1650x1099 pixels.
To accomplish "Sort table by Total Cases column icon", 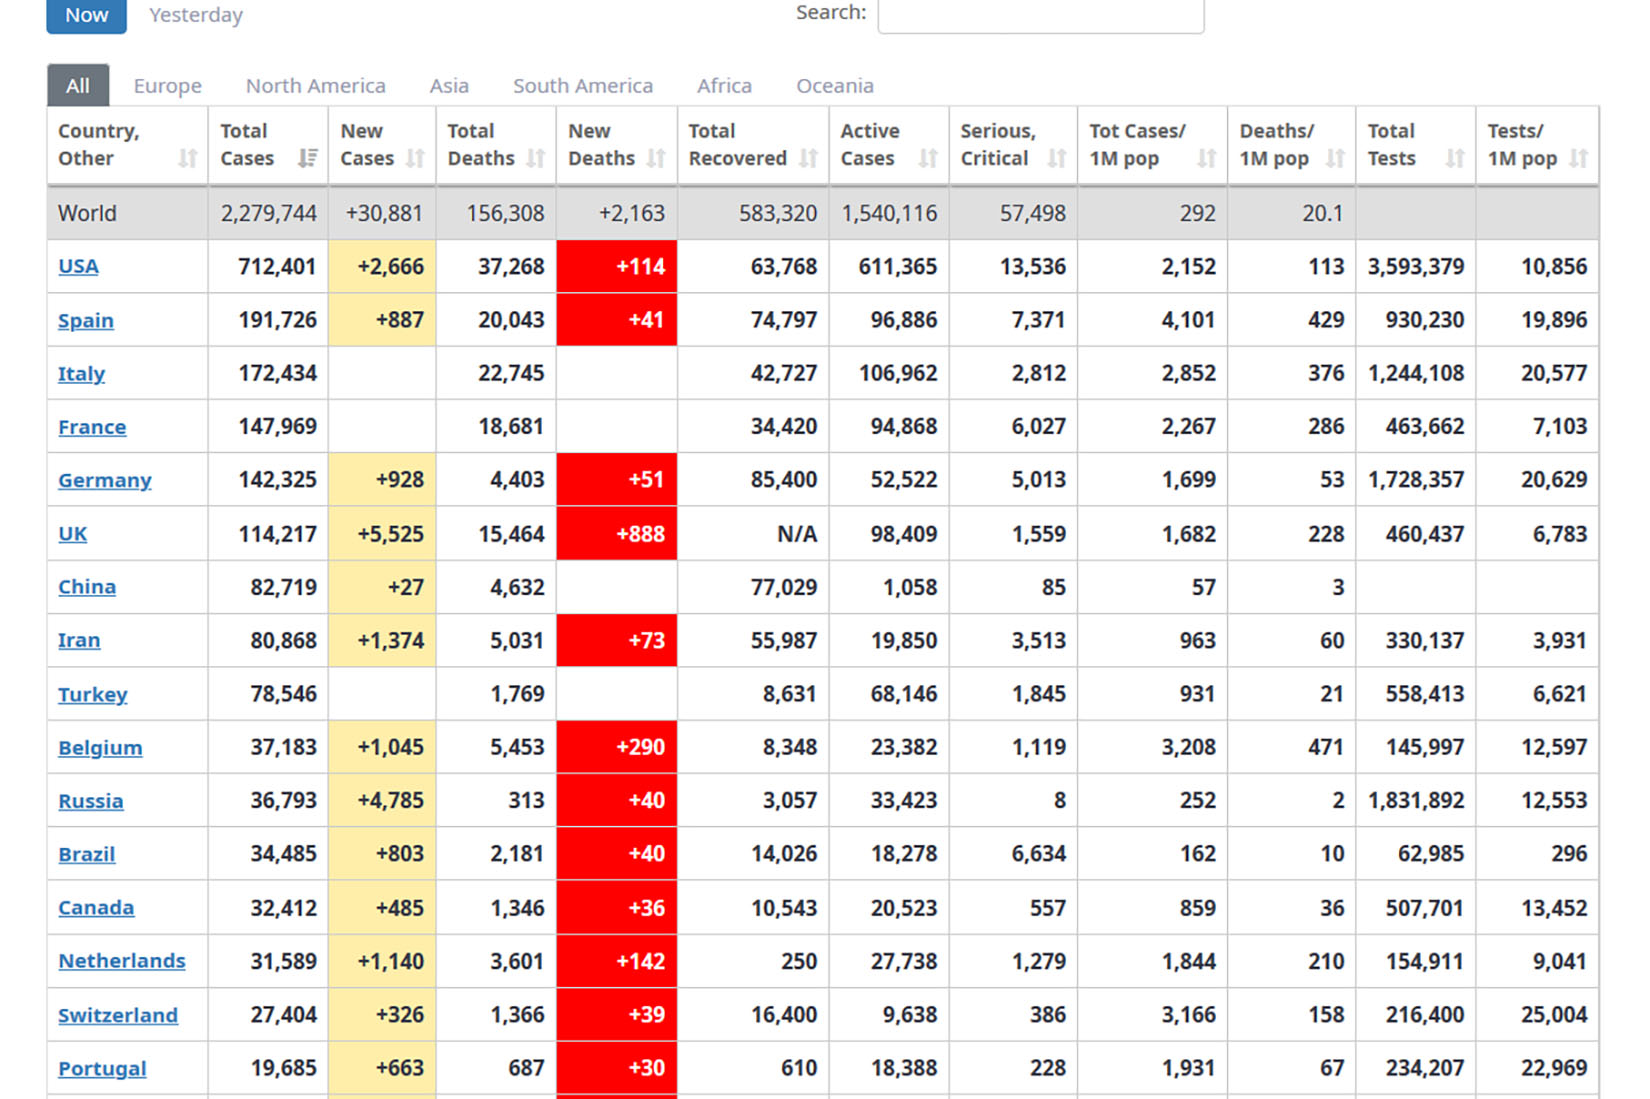I will (307, 158).
